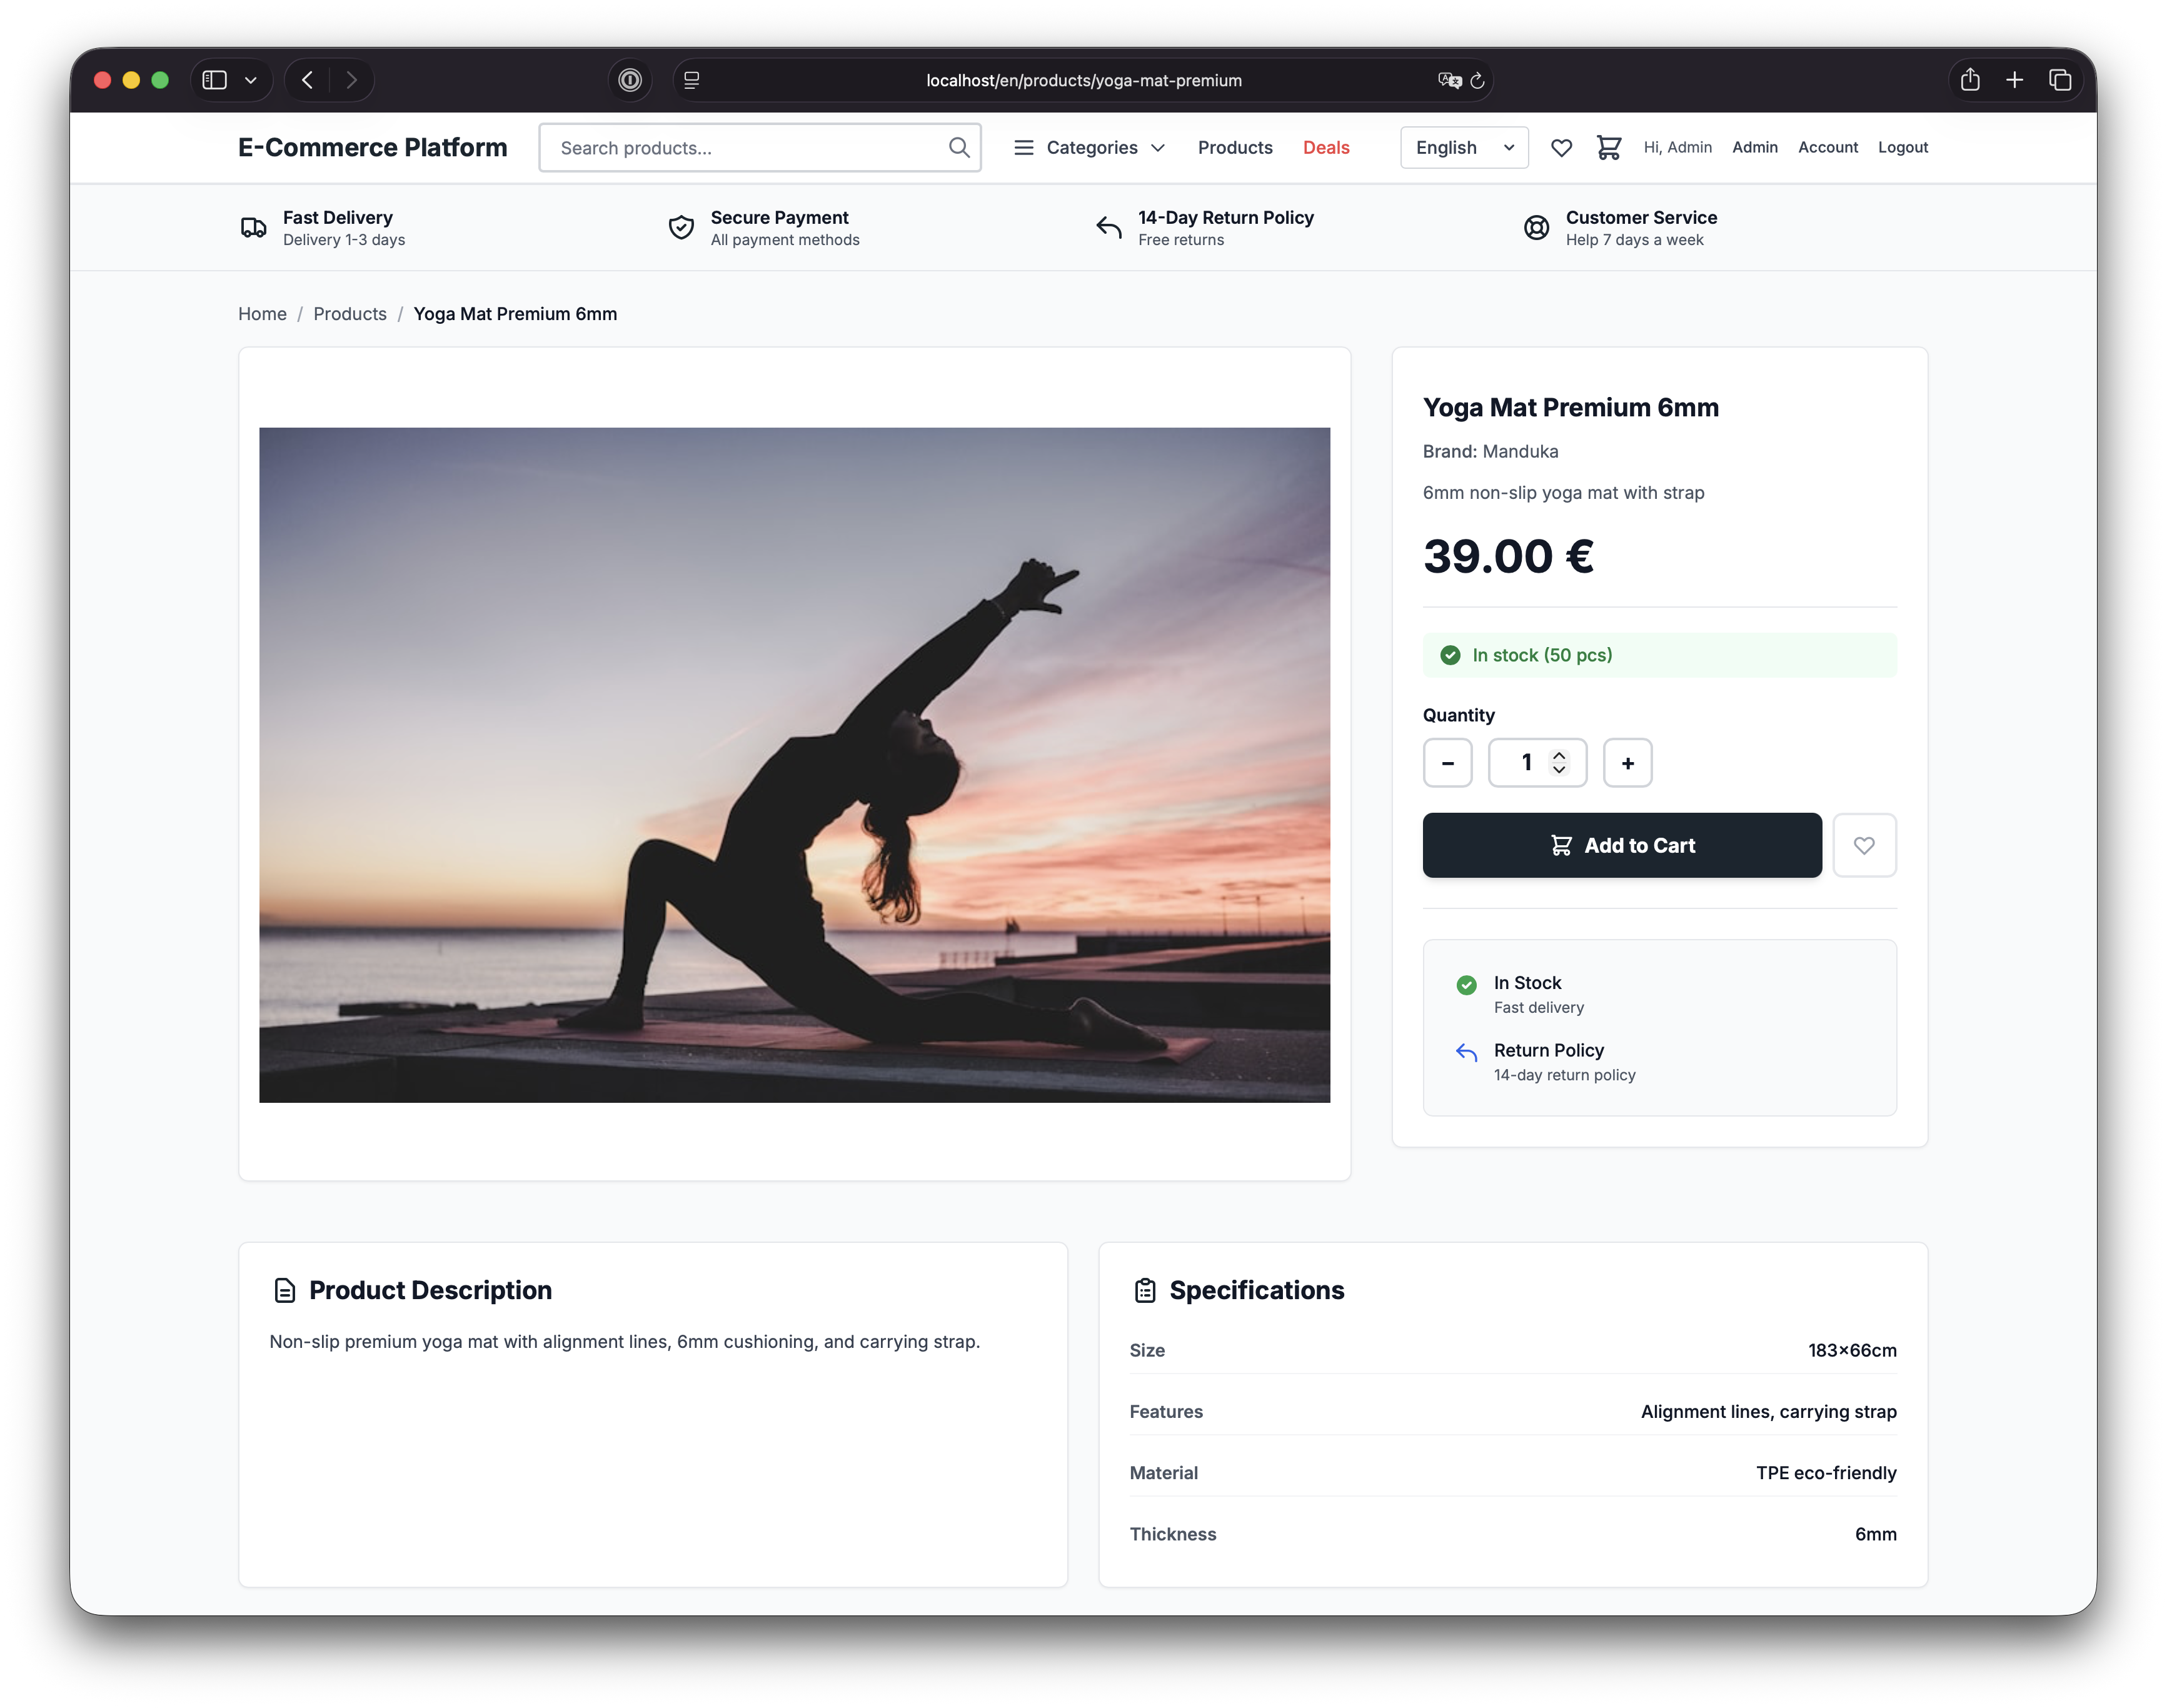Viewport: 2167px width, 1708px height.
Task: Expand the sidebar options chevron
Action: (251, 80)
